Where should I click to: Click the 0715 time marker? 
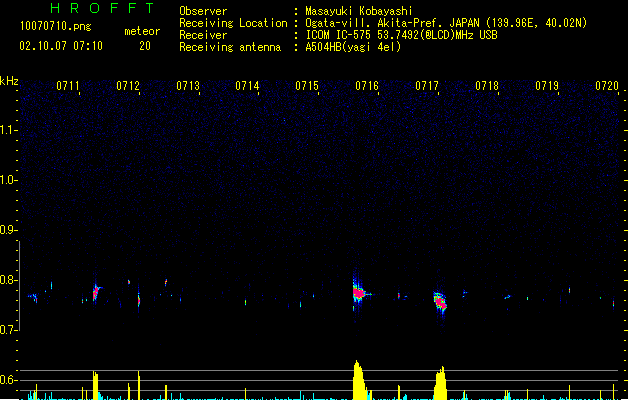click(x=307, y=86)
